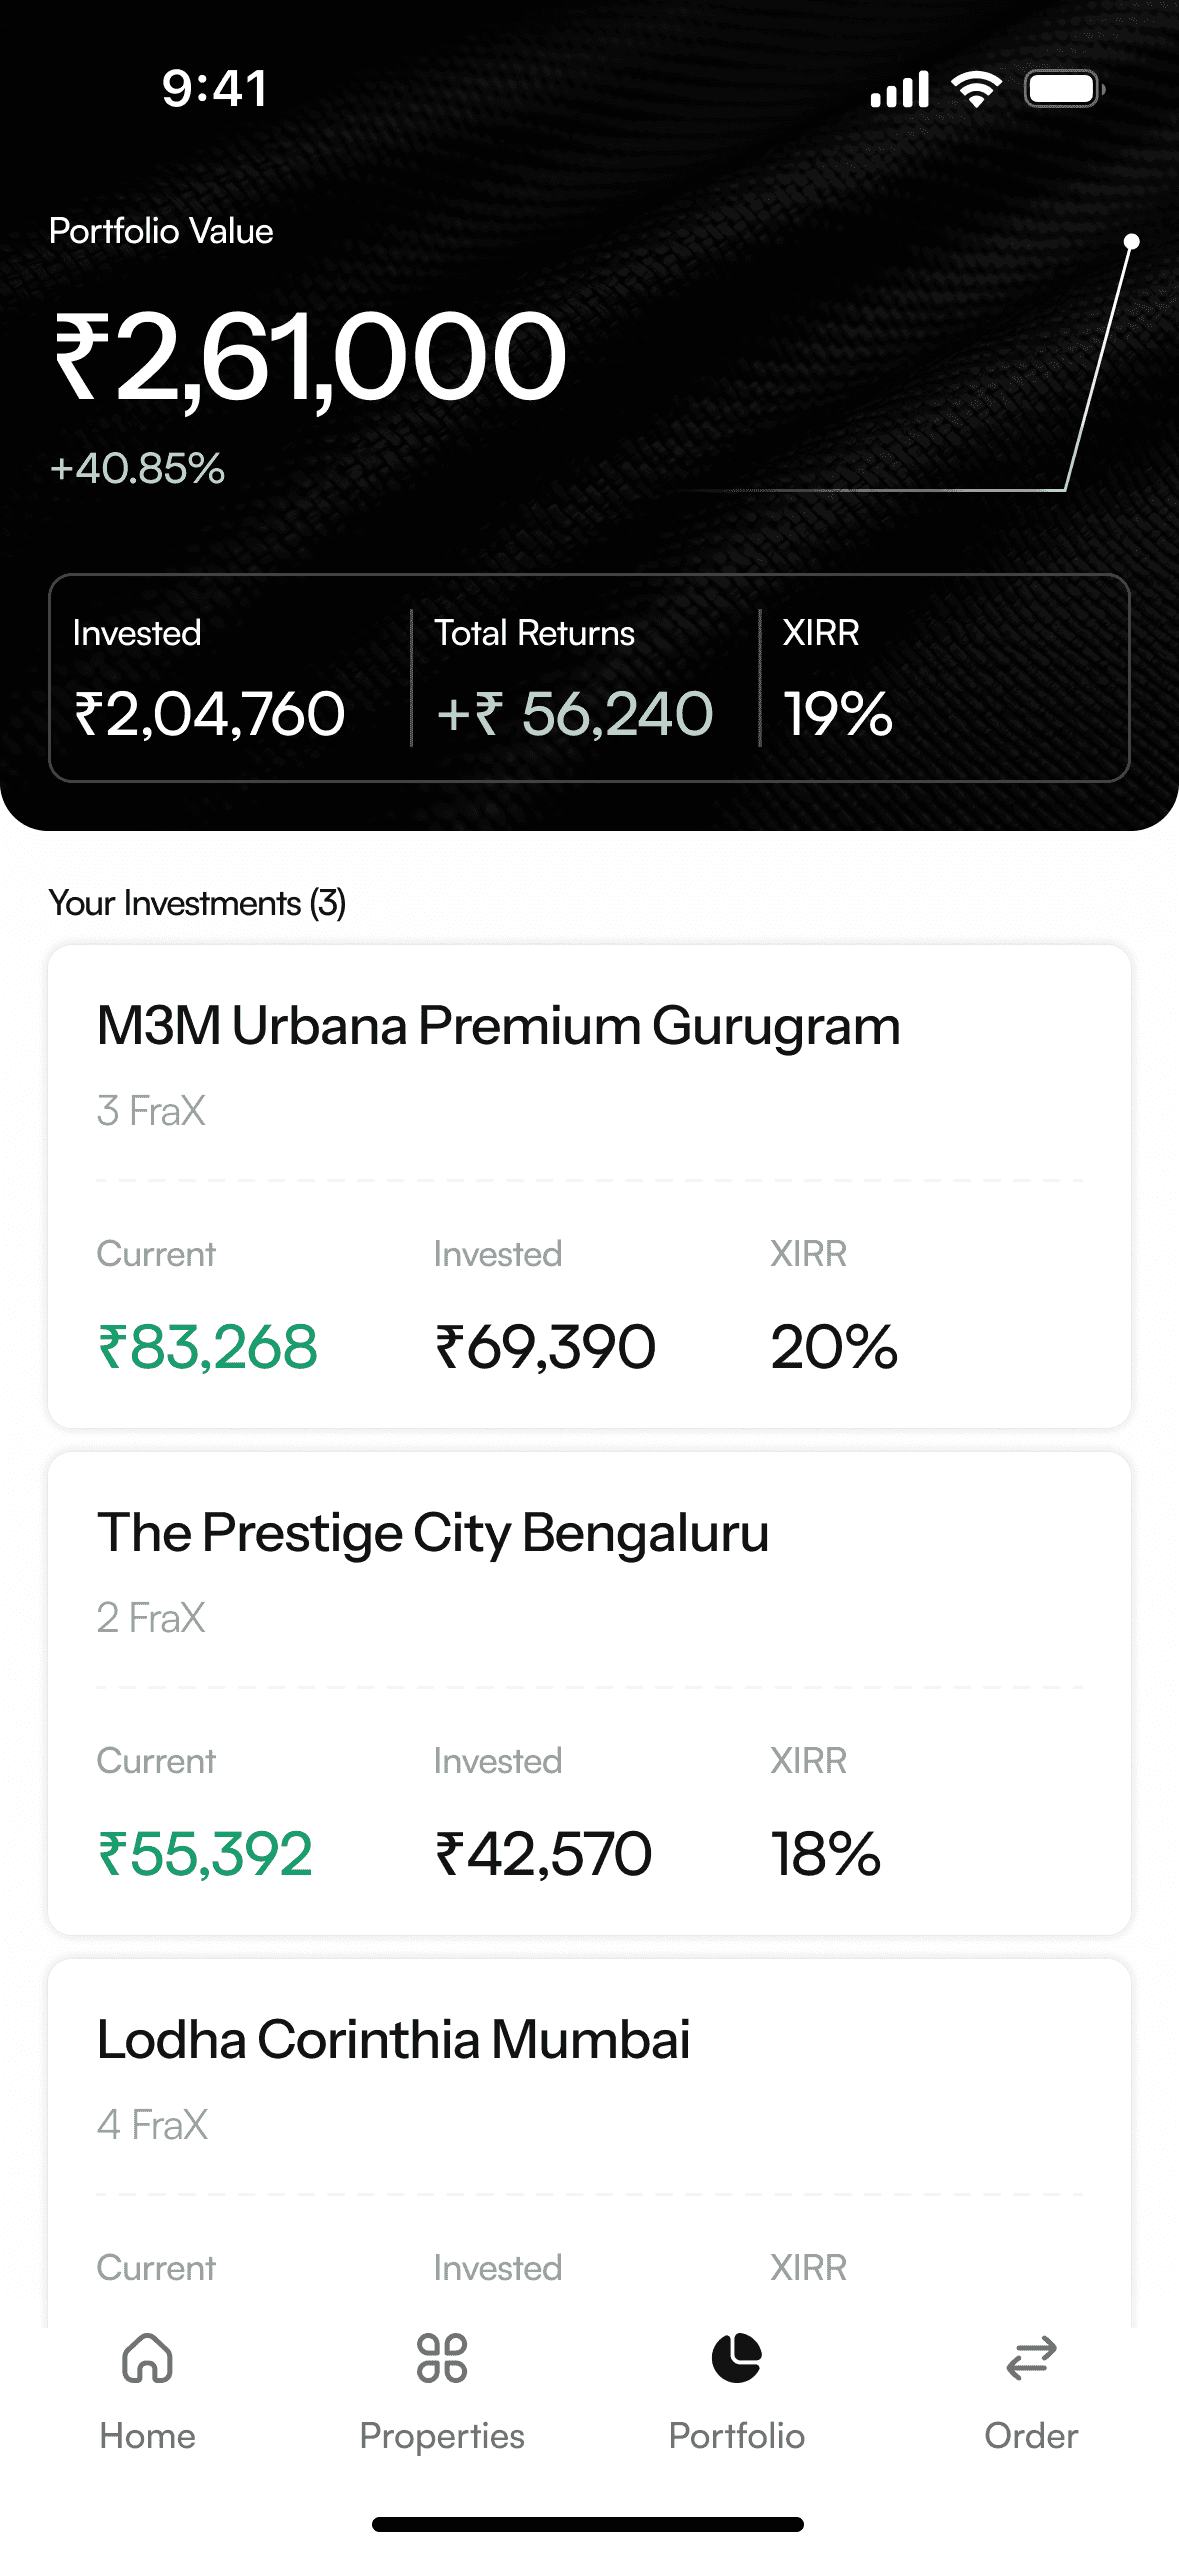Image resolution: width=1179 pixels, height=2556 pixels.
Task: Click the portfolio chart endpoint dot
Action: (1132, 241)
